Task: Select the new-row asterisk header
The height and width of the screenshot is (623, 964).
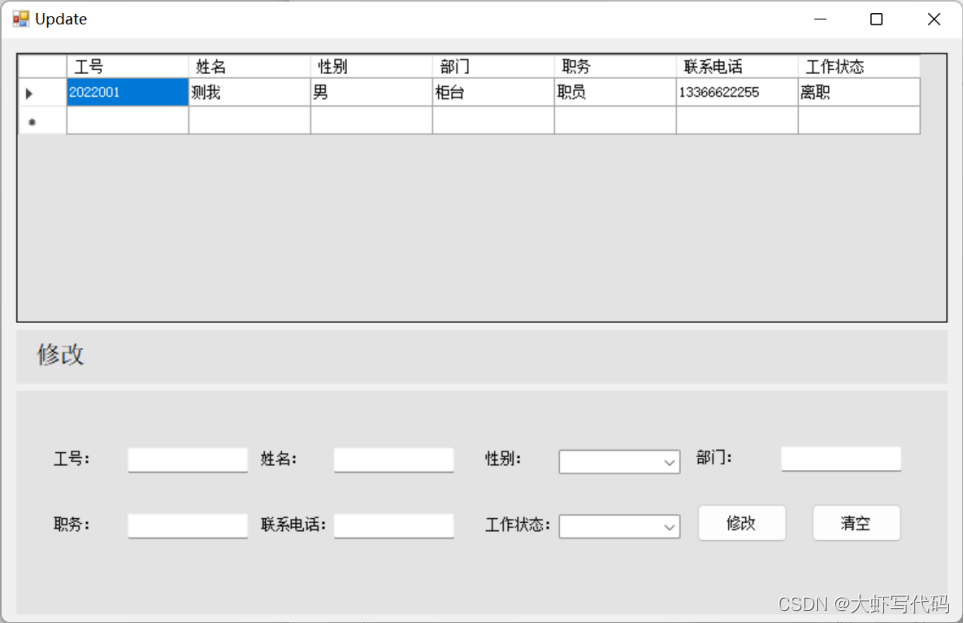Action: coord(42,121)
